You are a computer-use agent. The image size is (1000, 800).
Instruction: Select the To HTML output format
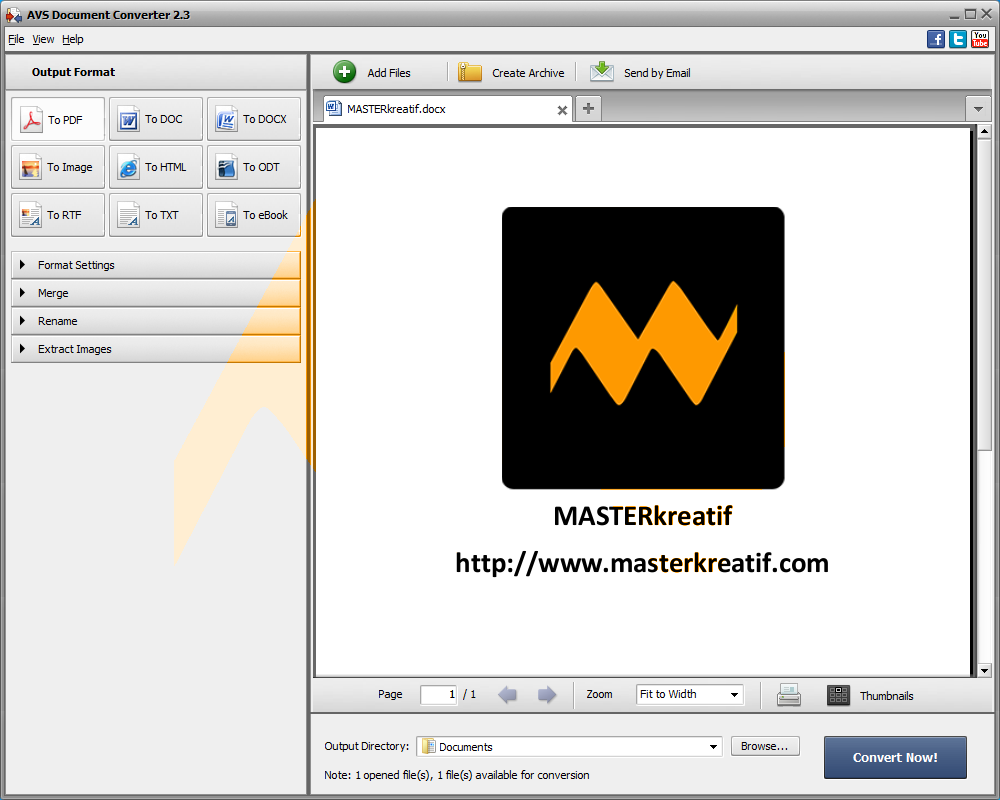(x=156, y=167)
